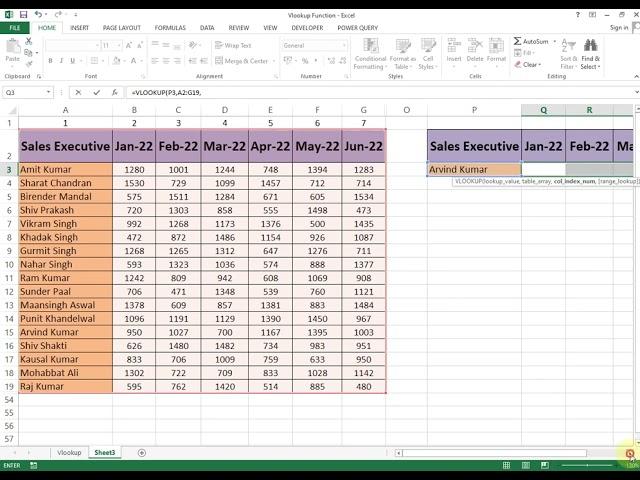The height and width of the screenshot is (480, 640).
Task: Click the zoom slider in status bar
Action: point(587,465)
